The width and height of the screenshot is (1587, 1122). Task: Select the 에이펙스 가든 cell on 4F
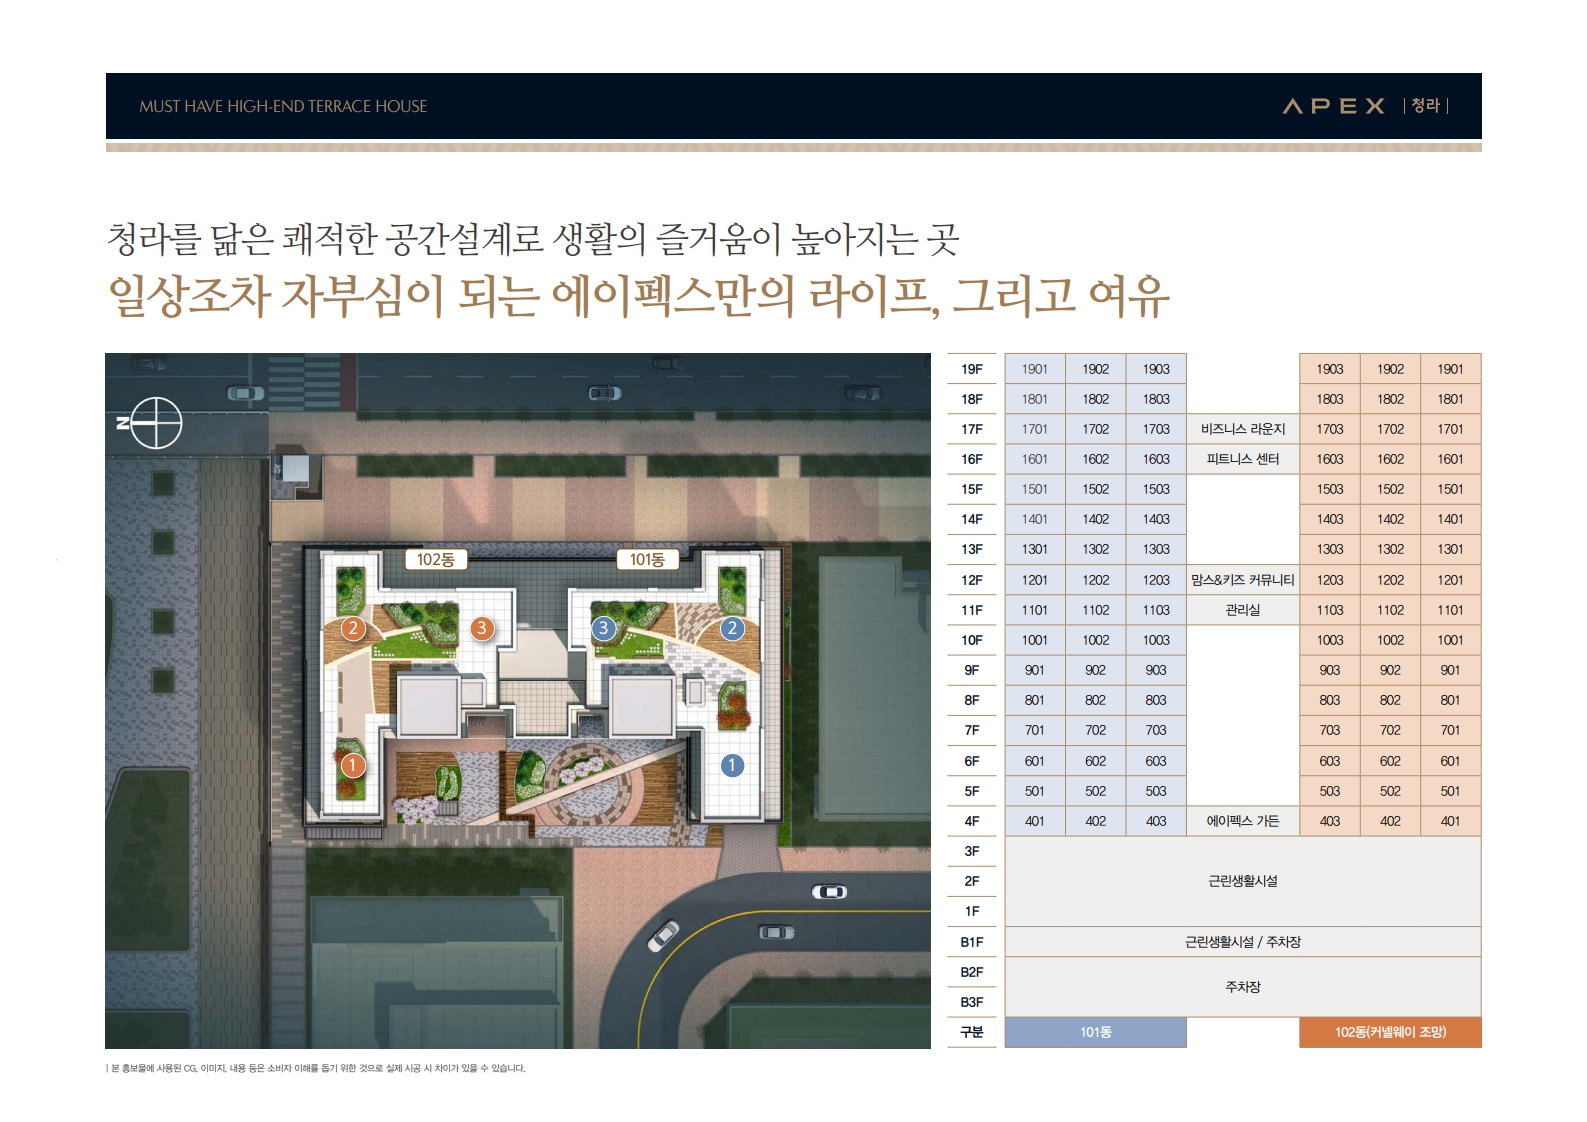pyautogui.click(x=1242, y=821)
